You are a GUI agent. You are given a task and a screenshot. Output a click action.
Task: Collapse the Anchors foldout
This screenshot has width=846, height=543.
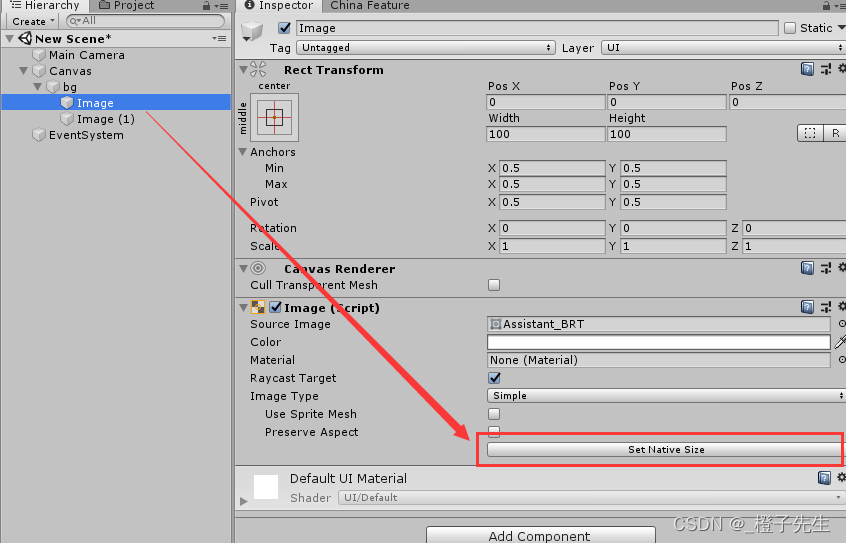tap(243, 152)
